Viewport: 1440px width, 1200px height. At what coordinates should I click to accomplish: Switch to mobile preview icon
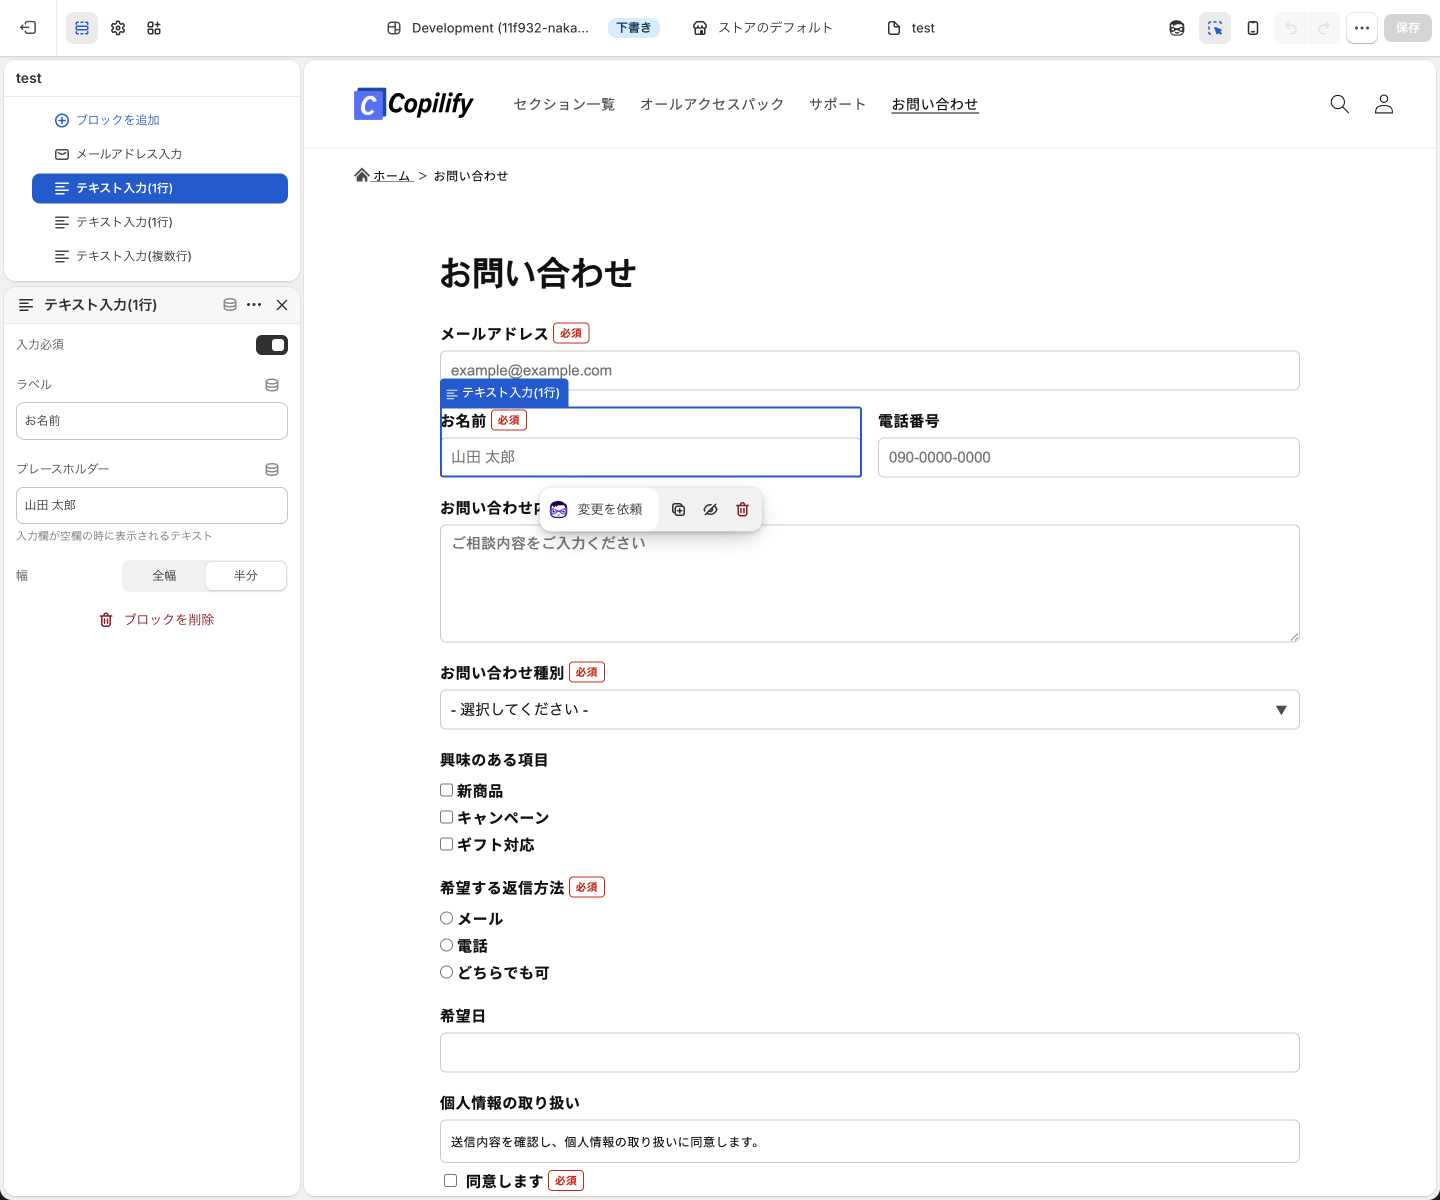pyautogui.click(x=1253, y=28)
